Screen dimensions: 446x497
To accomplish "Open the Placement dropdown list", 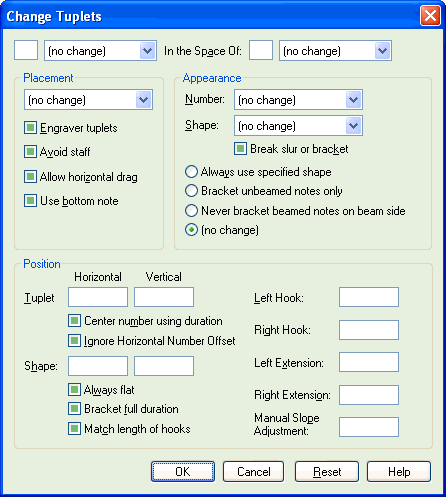I will pyautogui.click(x=88, y=99).
